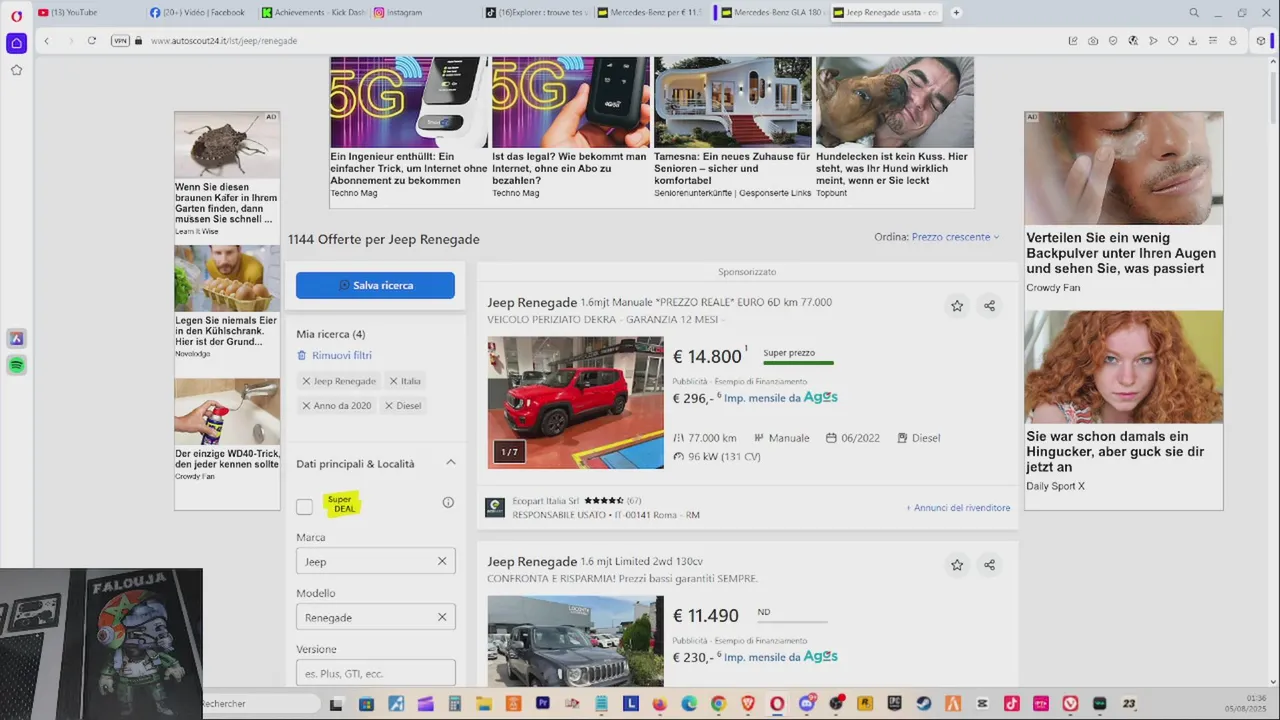Viewport: 1280px width, 720px height.
Task: Open Chrome from the taskbar
Action: click(718, 704)
